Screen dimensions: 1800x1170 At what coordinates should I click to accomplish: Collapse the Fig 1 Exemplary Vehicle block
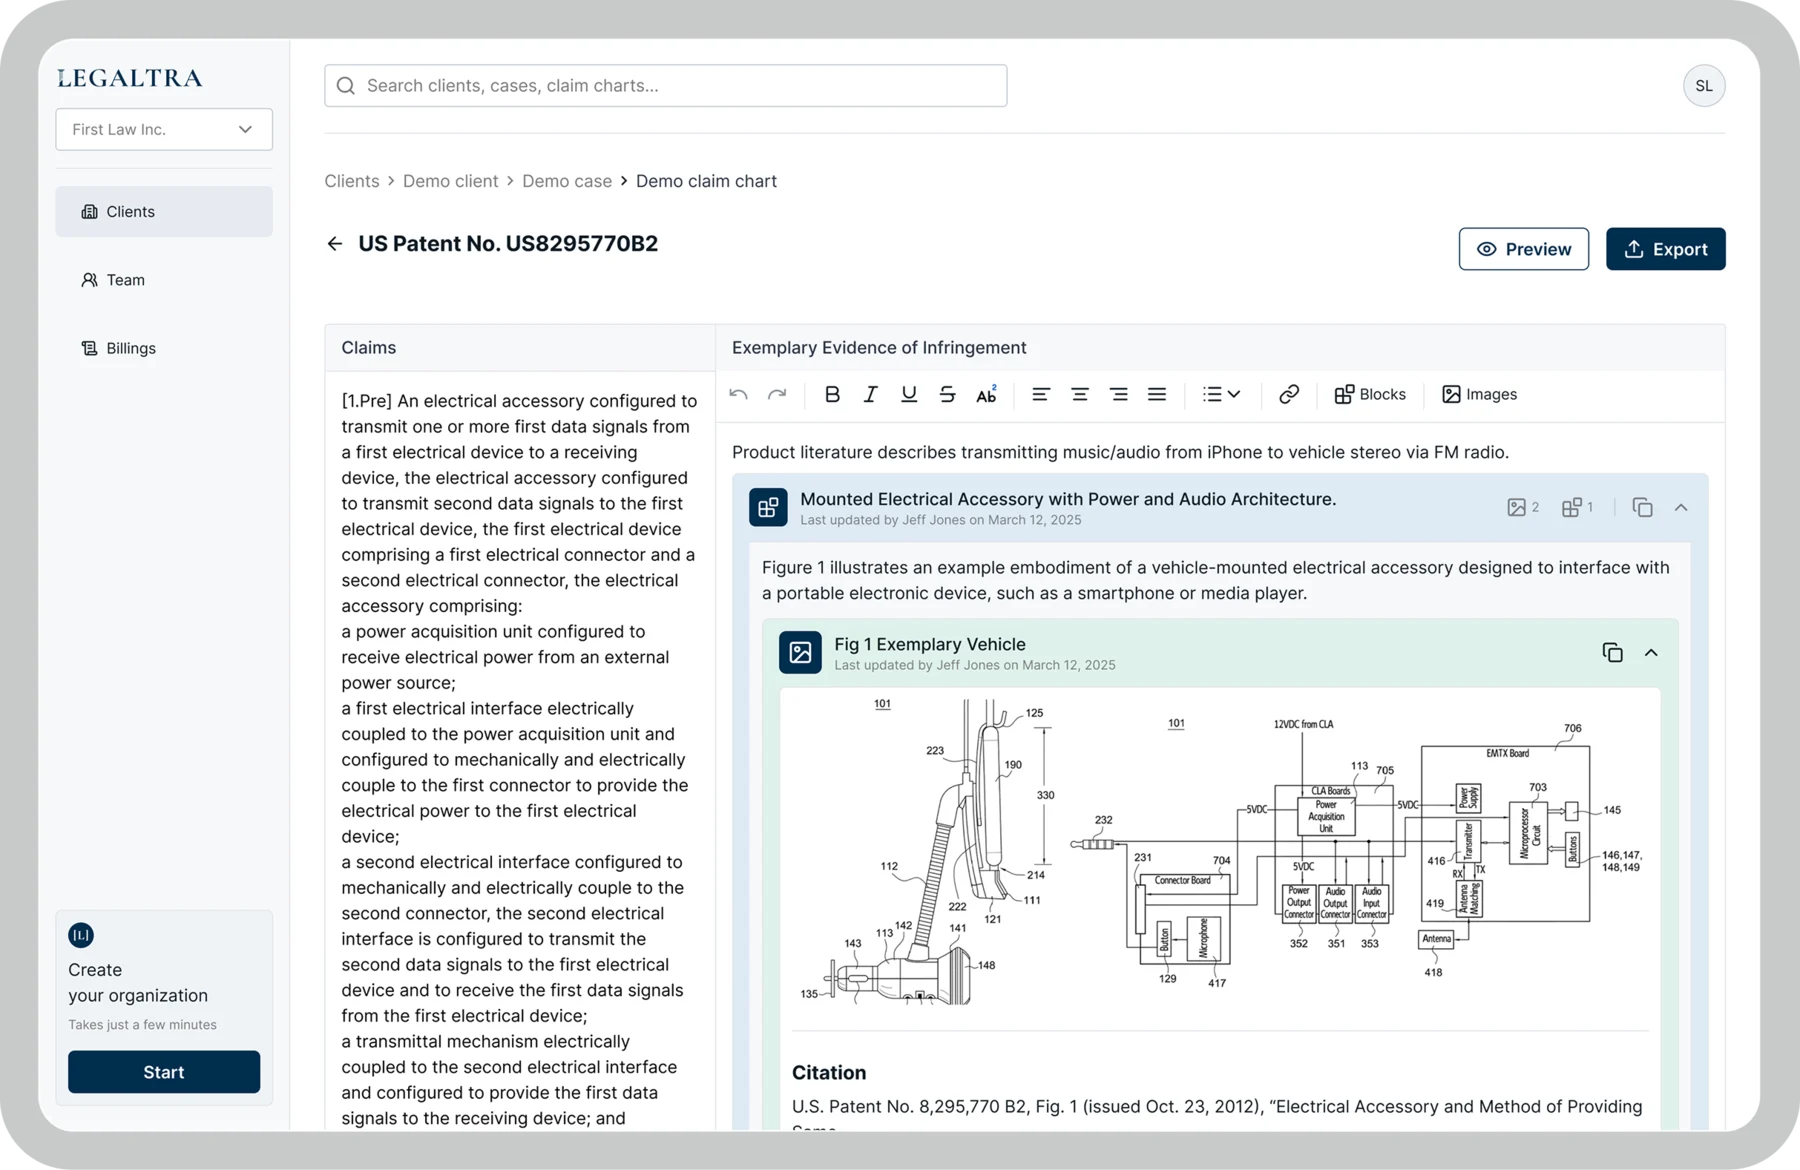1651,653
